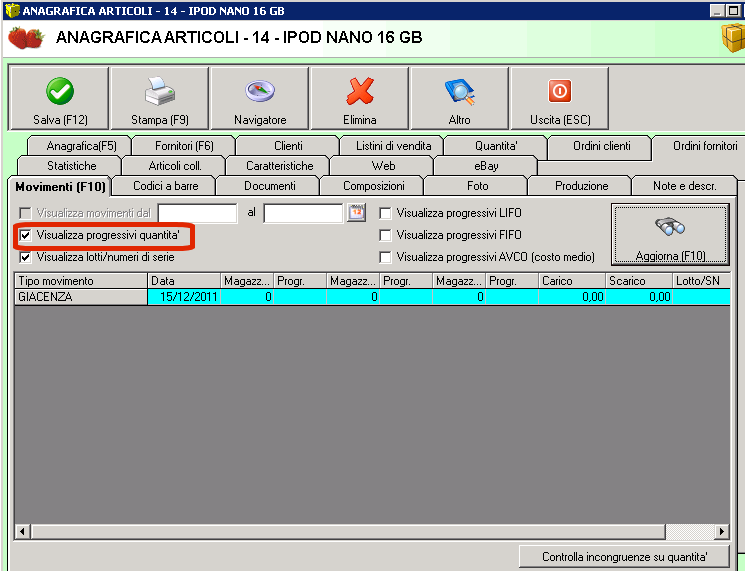Screen dimensions: 745x571
Task: Click the date cell 15/12/2011
Action: (x=184, y=297)
